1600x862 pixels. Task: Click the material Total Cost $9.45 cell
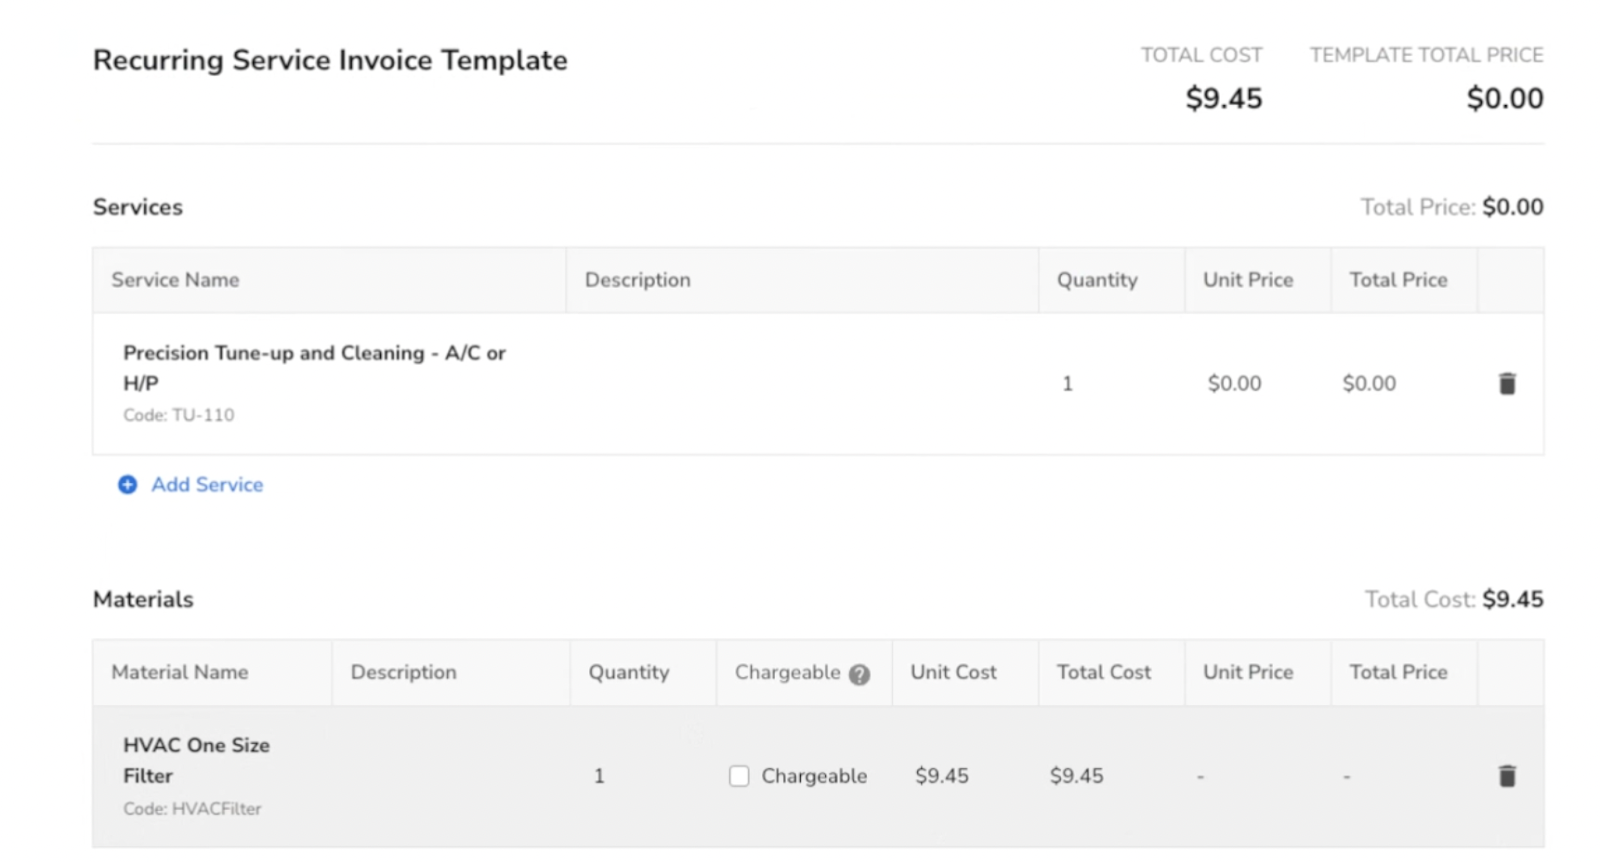point(1076,776)
